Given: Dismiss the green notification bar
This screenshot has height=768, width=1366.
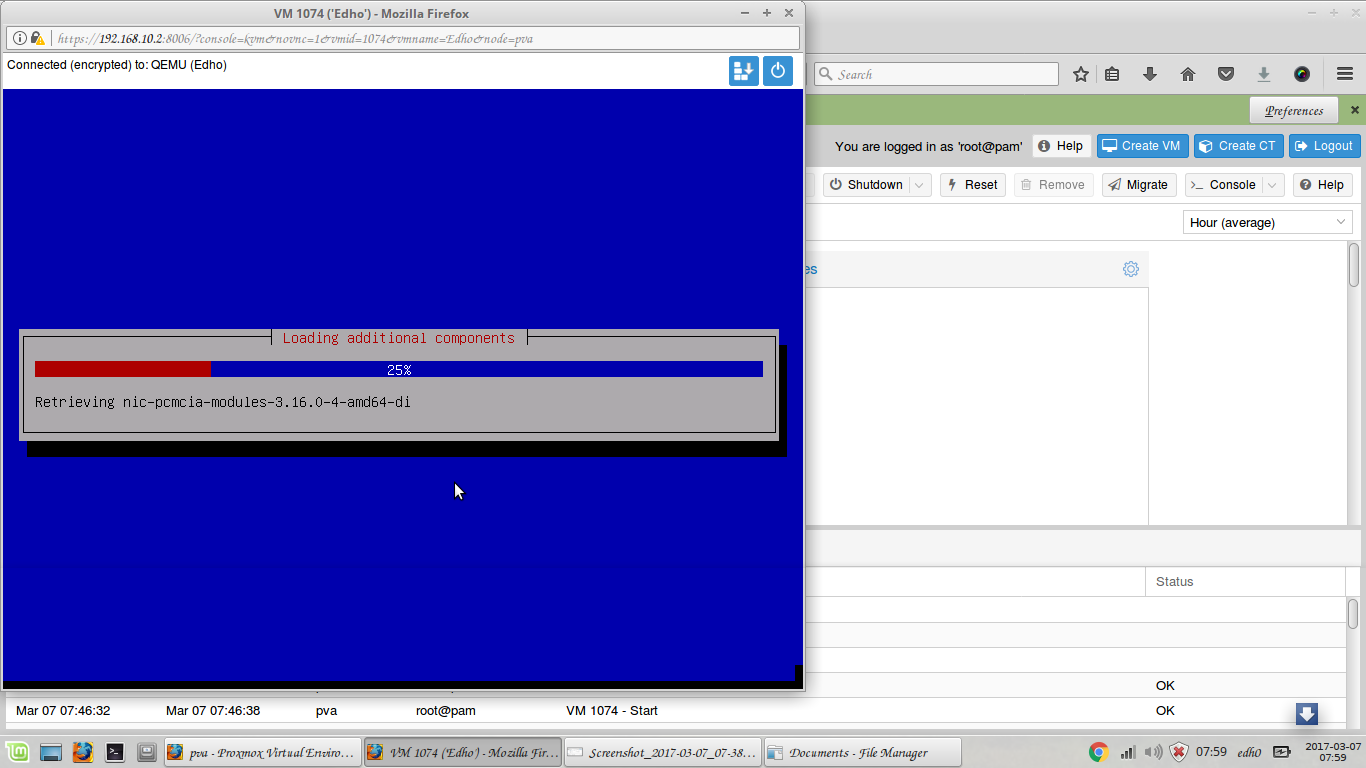Looking at the screenshot, I should pos(1355,110).
